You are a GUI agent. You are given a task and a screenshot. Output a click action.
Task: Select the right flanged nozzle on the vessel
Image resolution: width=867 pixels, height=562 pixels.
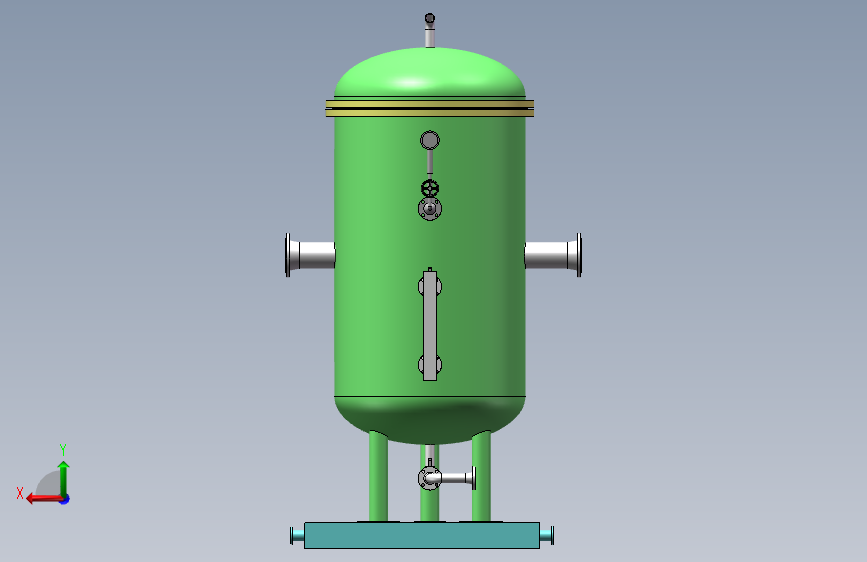pyautogui.click(x=553, y=255)
